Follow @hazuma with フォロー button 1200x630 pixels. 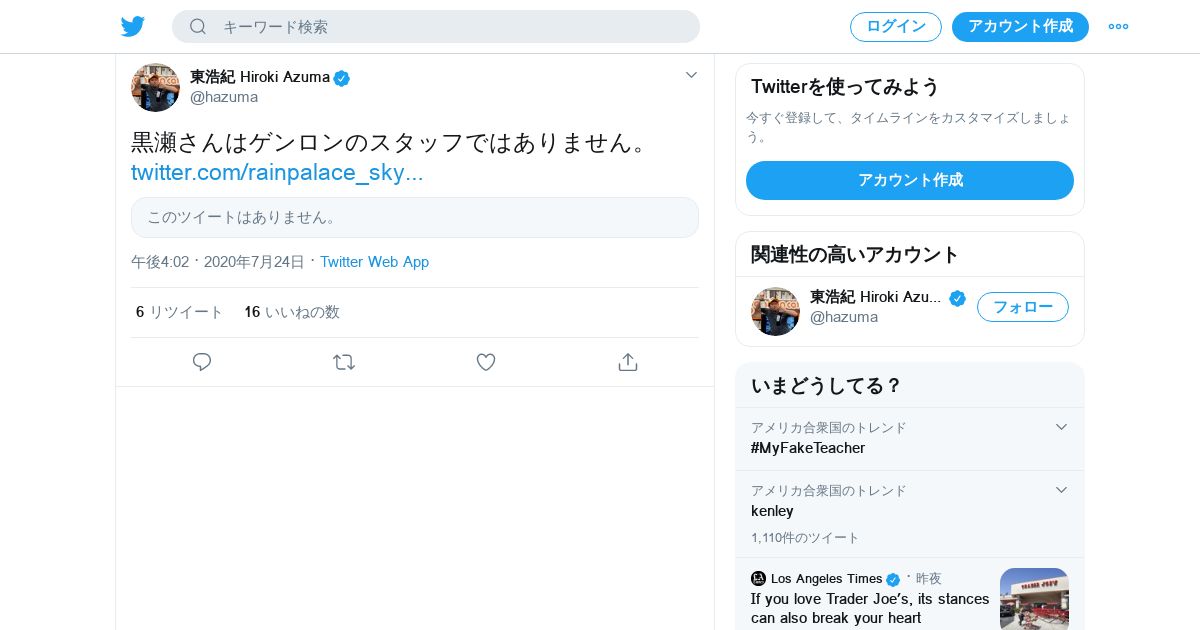tap(1022, 307)
